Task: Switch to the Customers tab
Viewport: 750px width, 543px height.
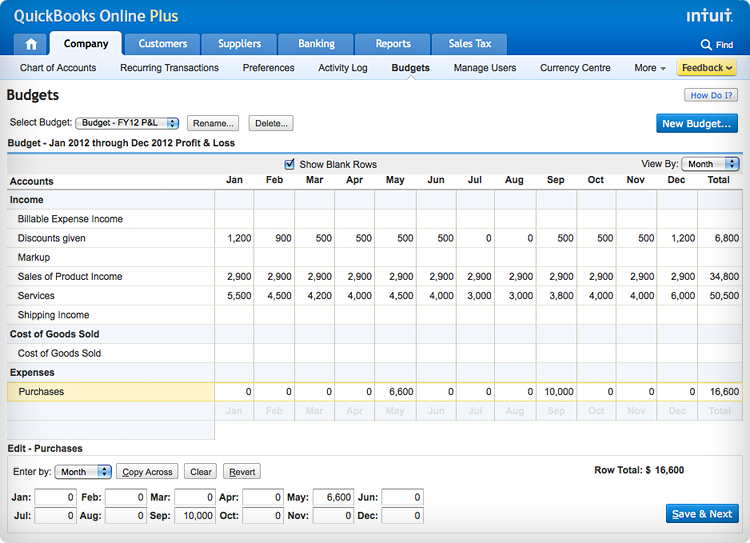Action: pyautogui.click(x=163, y=44)
